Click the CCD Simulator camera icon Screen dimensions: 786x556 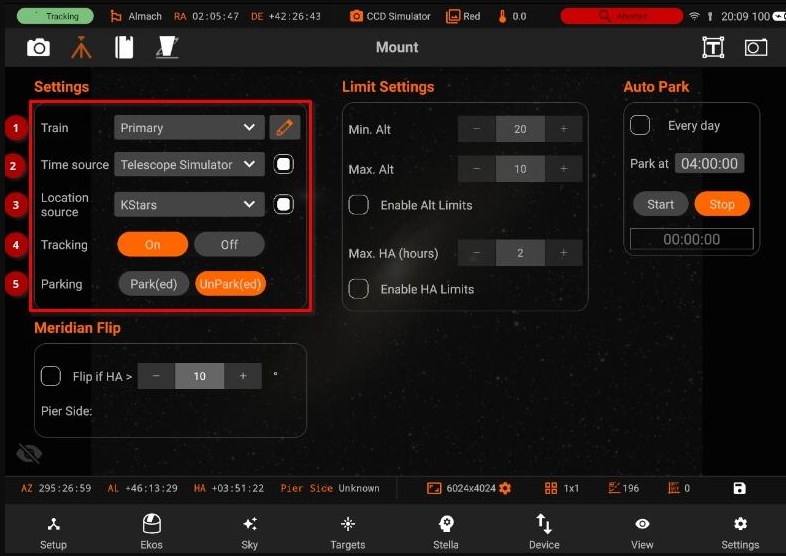tap(356, 16)
